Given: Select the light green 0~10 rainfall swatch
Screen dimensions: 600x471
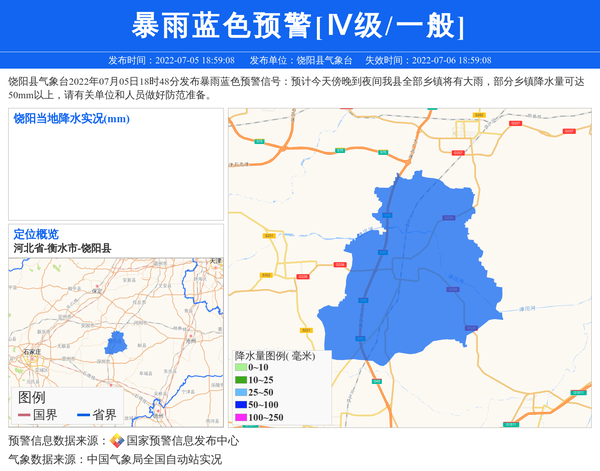Looking at the screenshot, I should (240, 368).
